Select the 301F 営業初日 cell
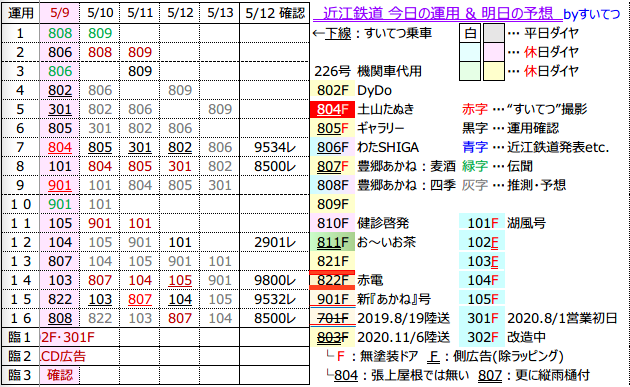The image size is (630, 387). click(482, 318)
